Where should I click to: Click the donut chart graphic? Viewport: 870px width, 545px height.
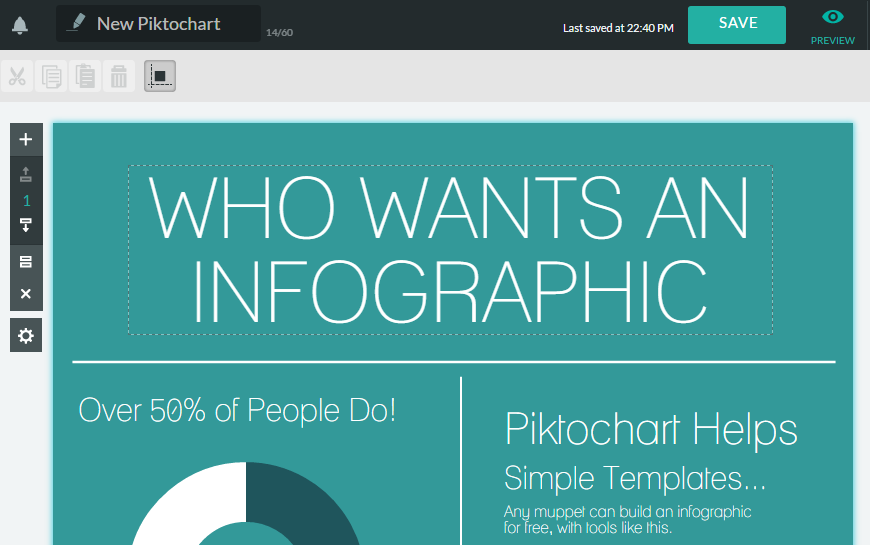[246, 504]
